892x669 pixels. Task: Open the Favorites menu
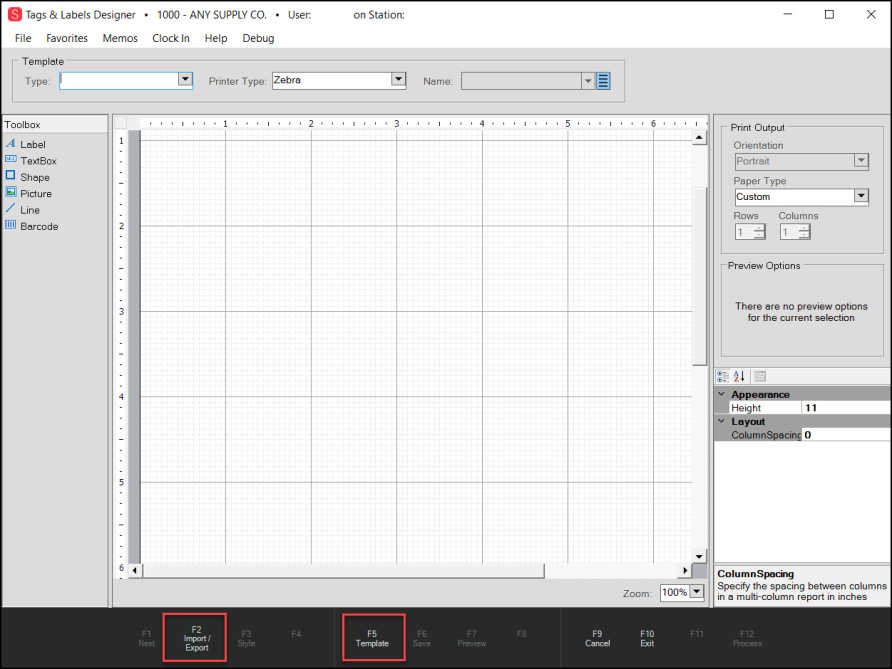[x=67, y=38]
